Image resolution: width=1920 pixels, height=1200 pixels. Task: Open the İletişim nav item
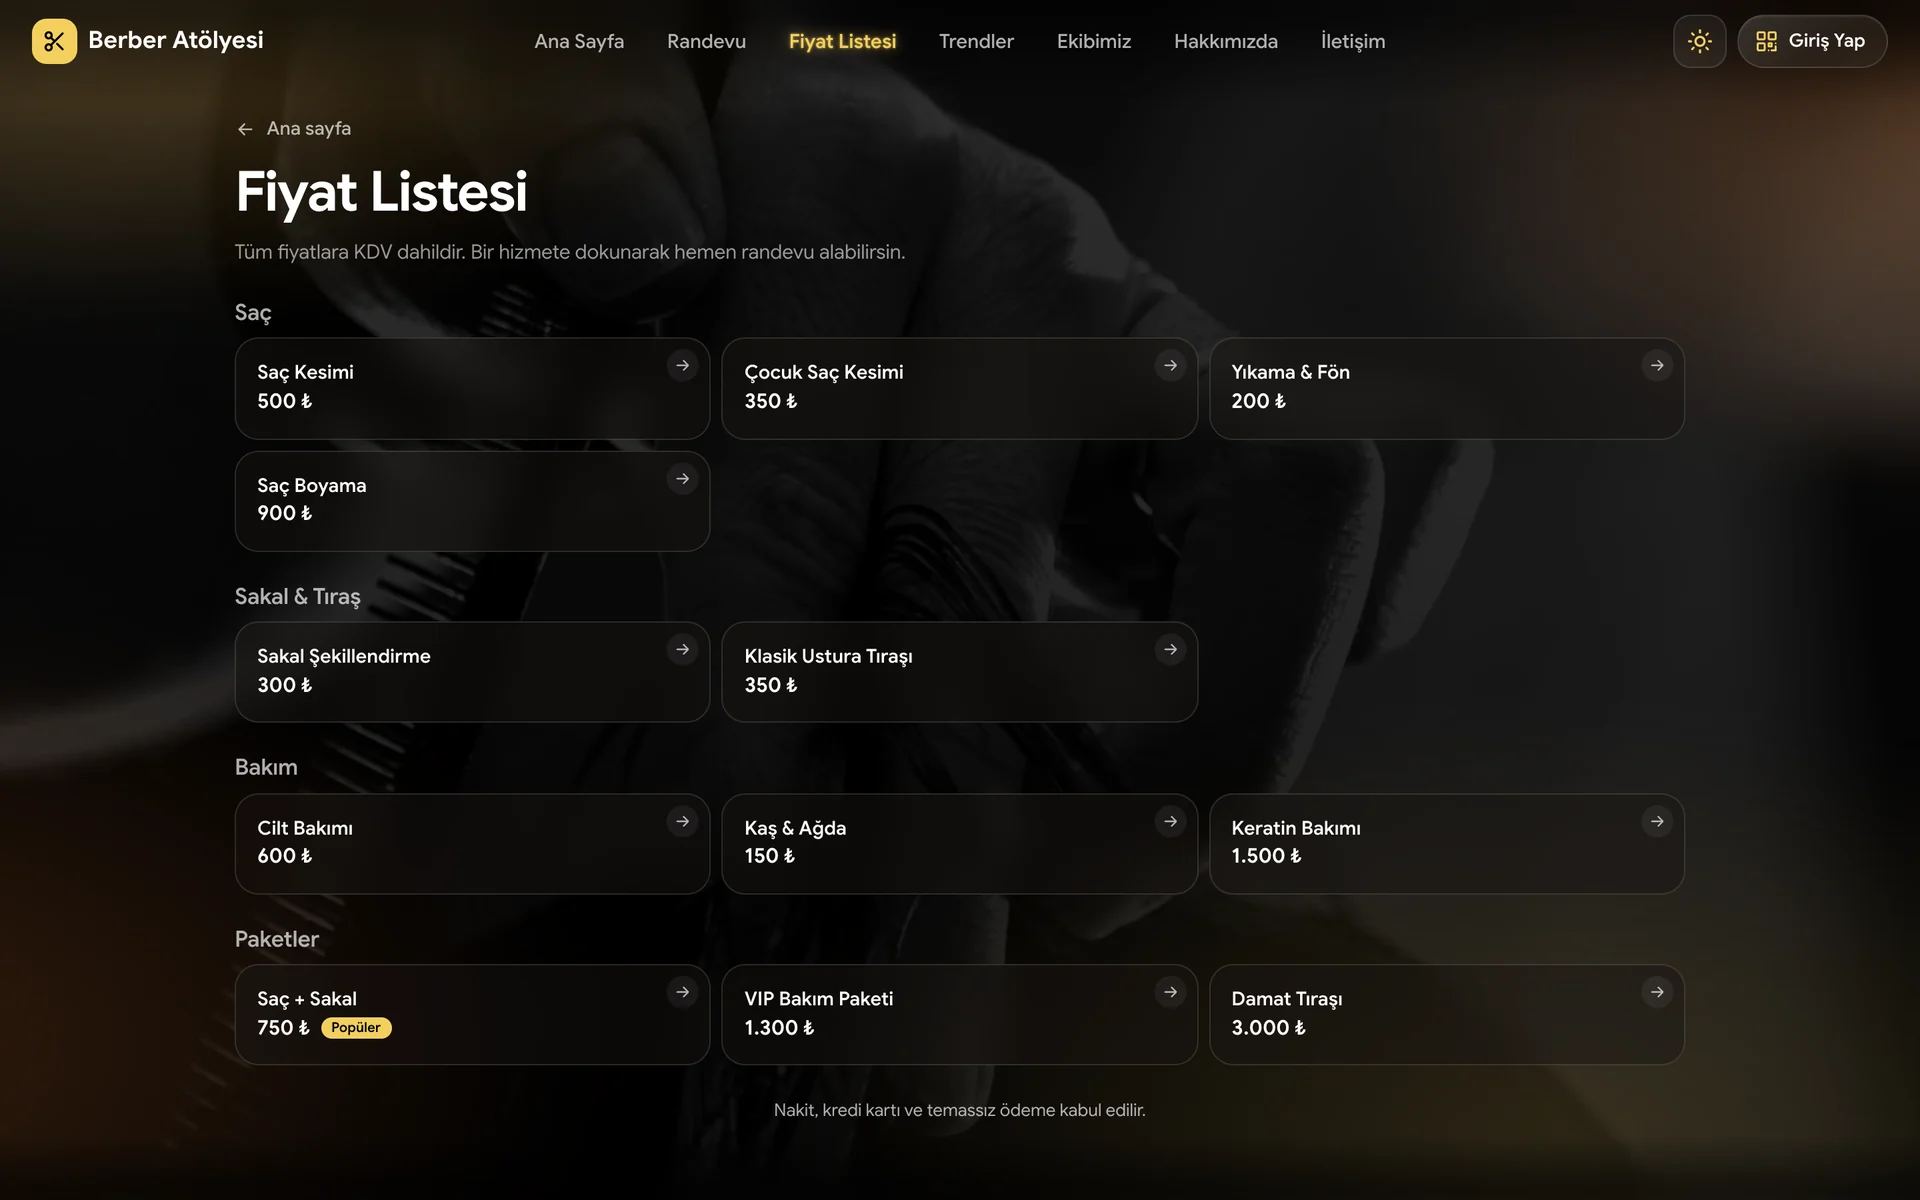[x=1353, y=41]
